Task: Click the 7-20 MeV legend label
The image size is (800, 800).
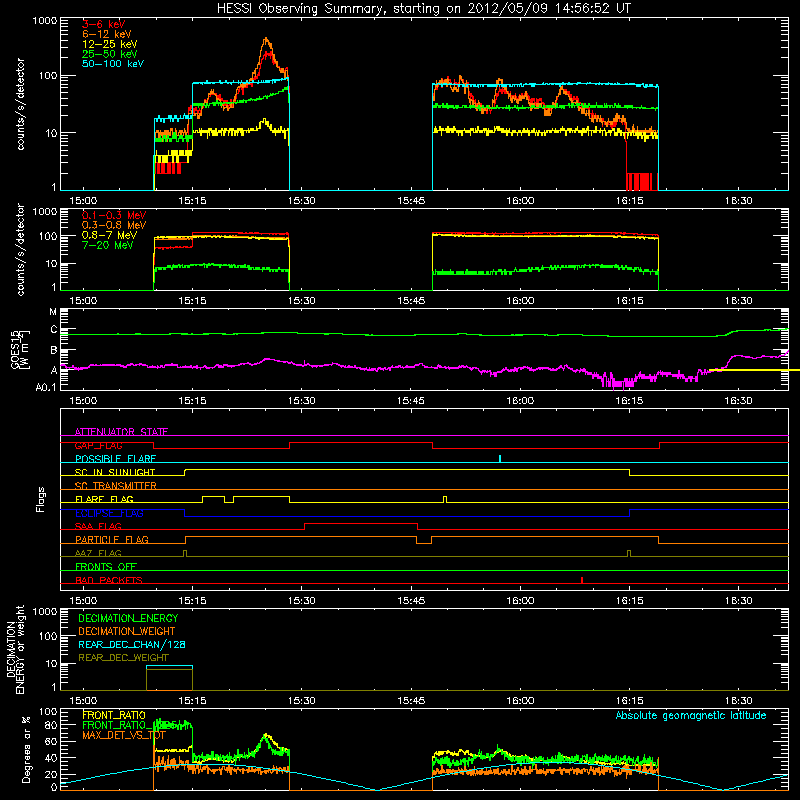Action: 107,245
